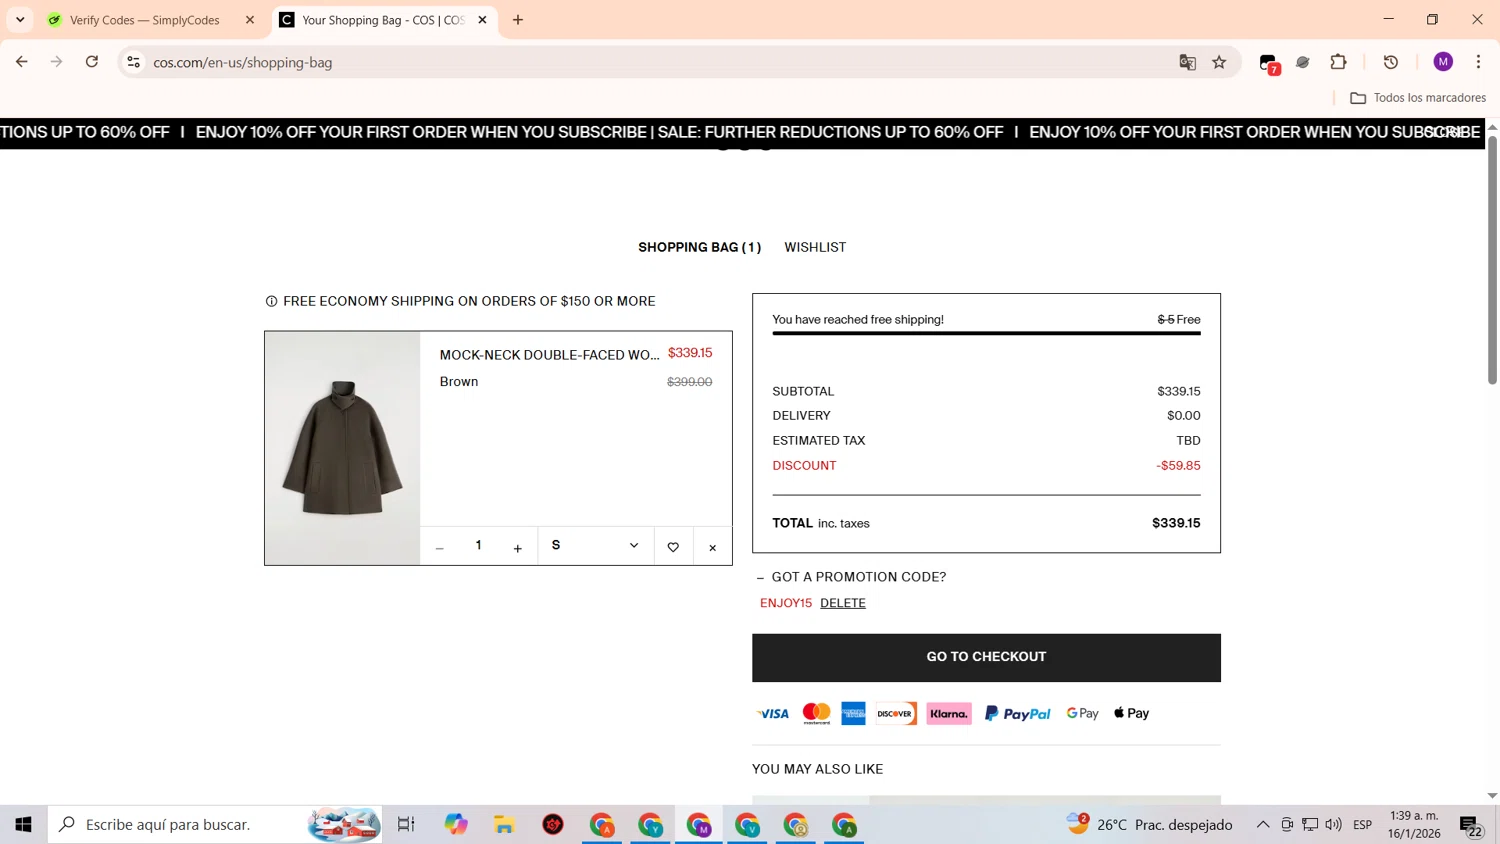Switch to Verify Codes SimplyCodes tab
The image size is (1500, 844).
tap(145, 20)
